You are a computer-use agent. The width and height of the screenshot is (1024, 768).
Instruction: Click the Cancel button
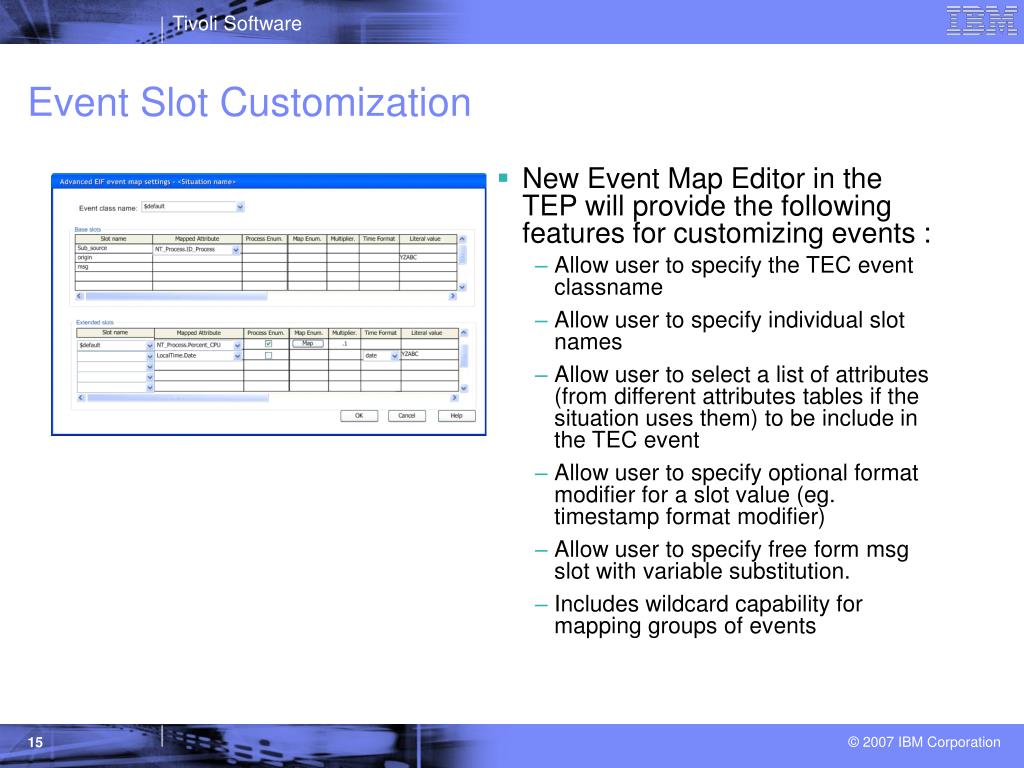[407, 416]
